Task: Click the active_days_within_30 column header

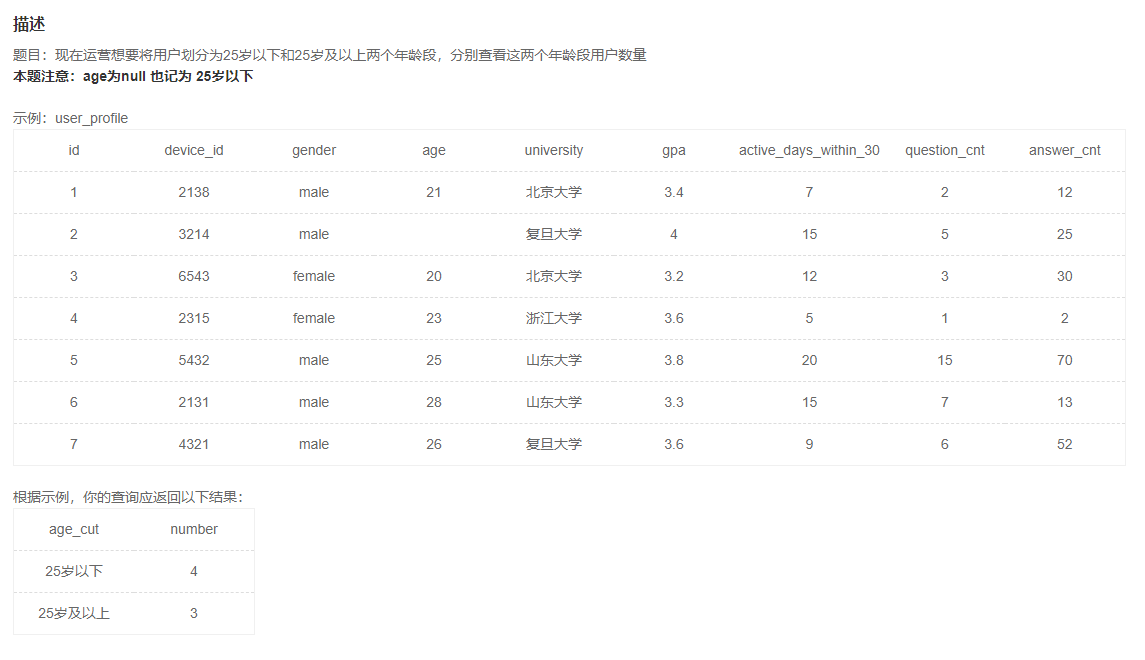Action: pos(809,150)
